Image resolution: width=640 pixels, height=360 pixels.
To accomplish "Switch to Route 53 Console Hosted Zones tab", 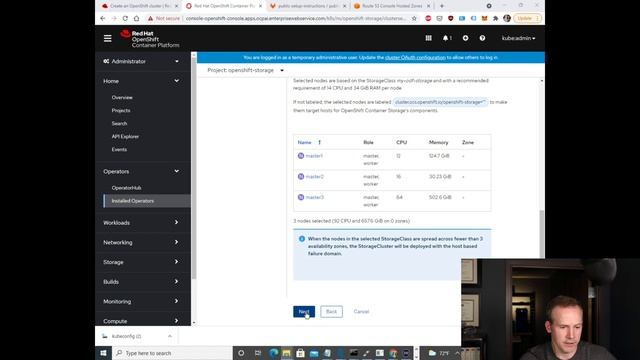I will click(392, 6).
